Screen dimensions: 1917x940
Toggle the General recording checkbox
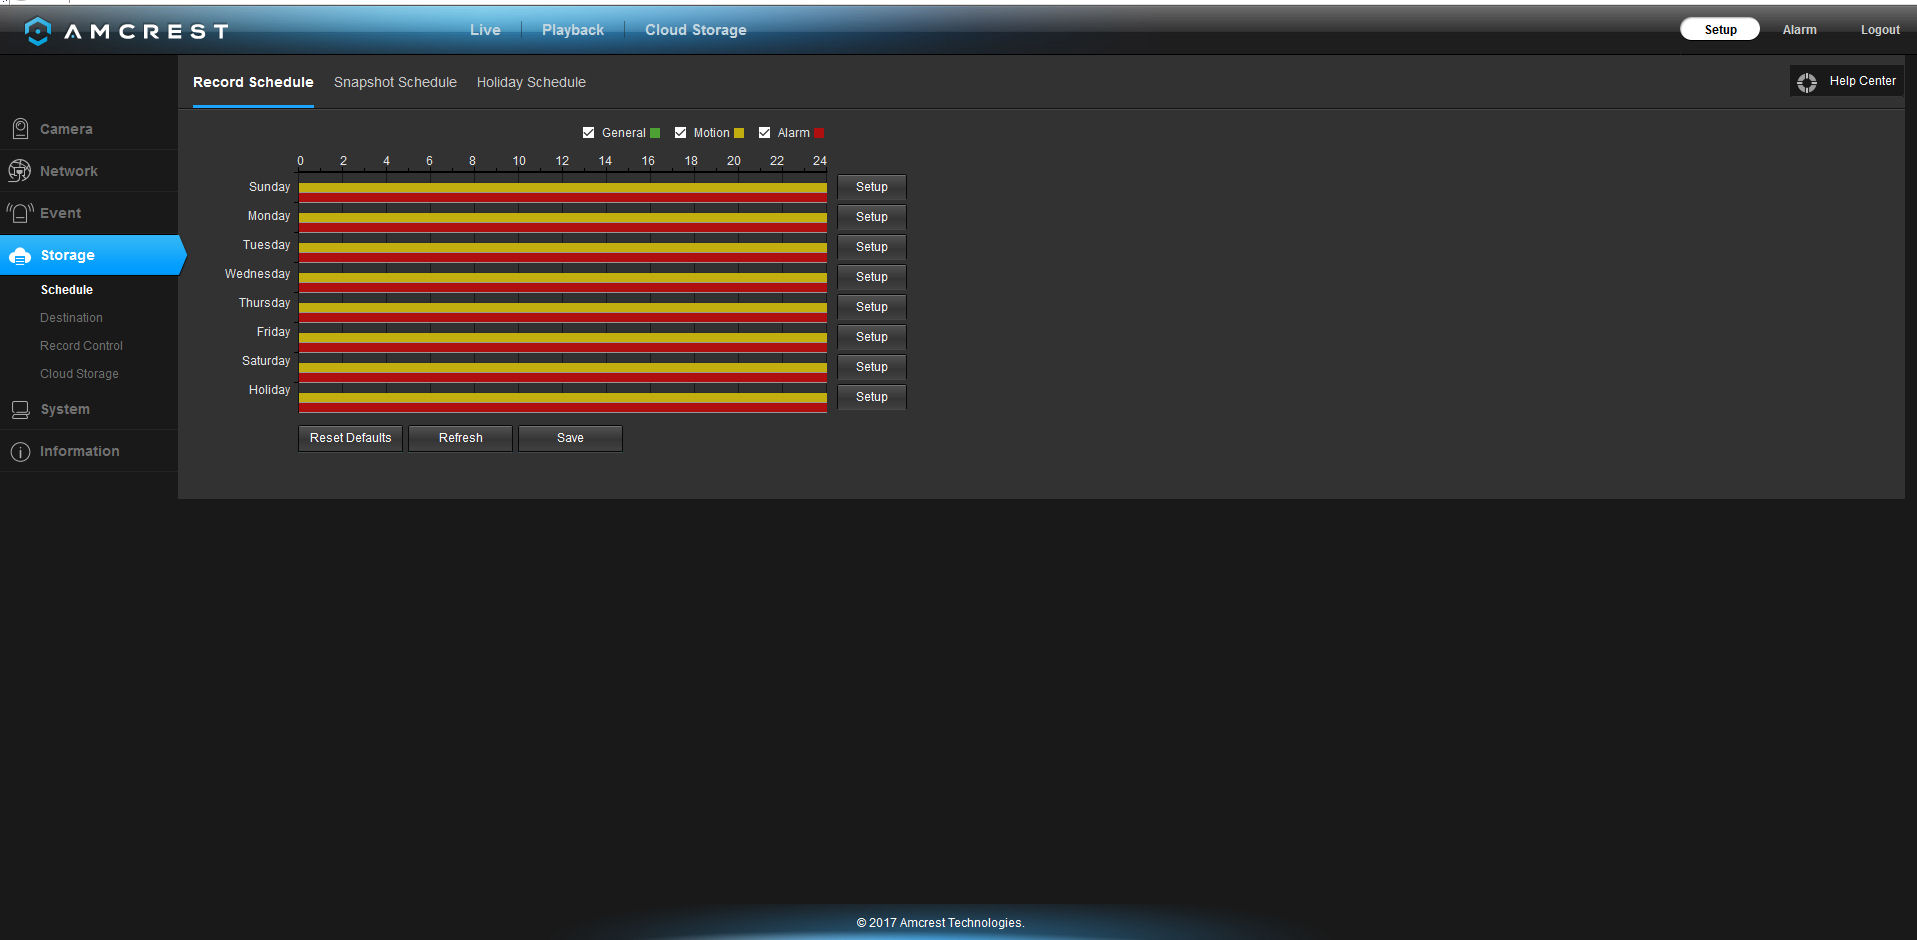click(x=589, y=133)
